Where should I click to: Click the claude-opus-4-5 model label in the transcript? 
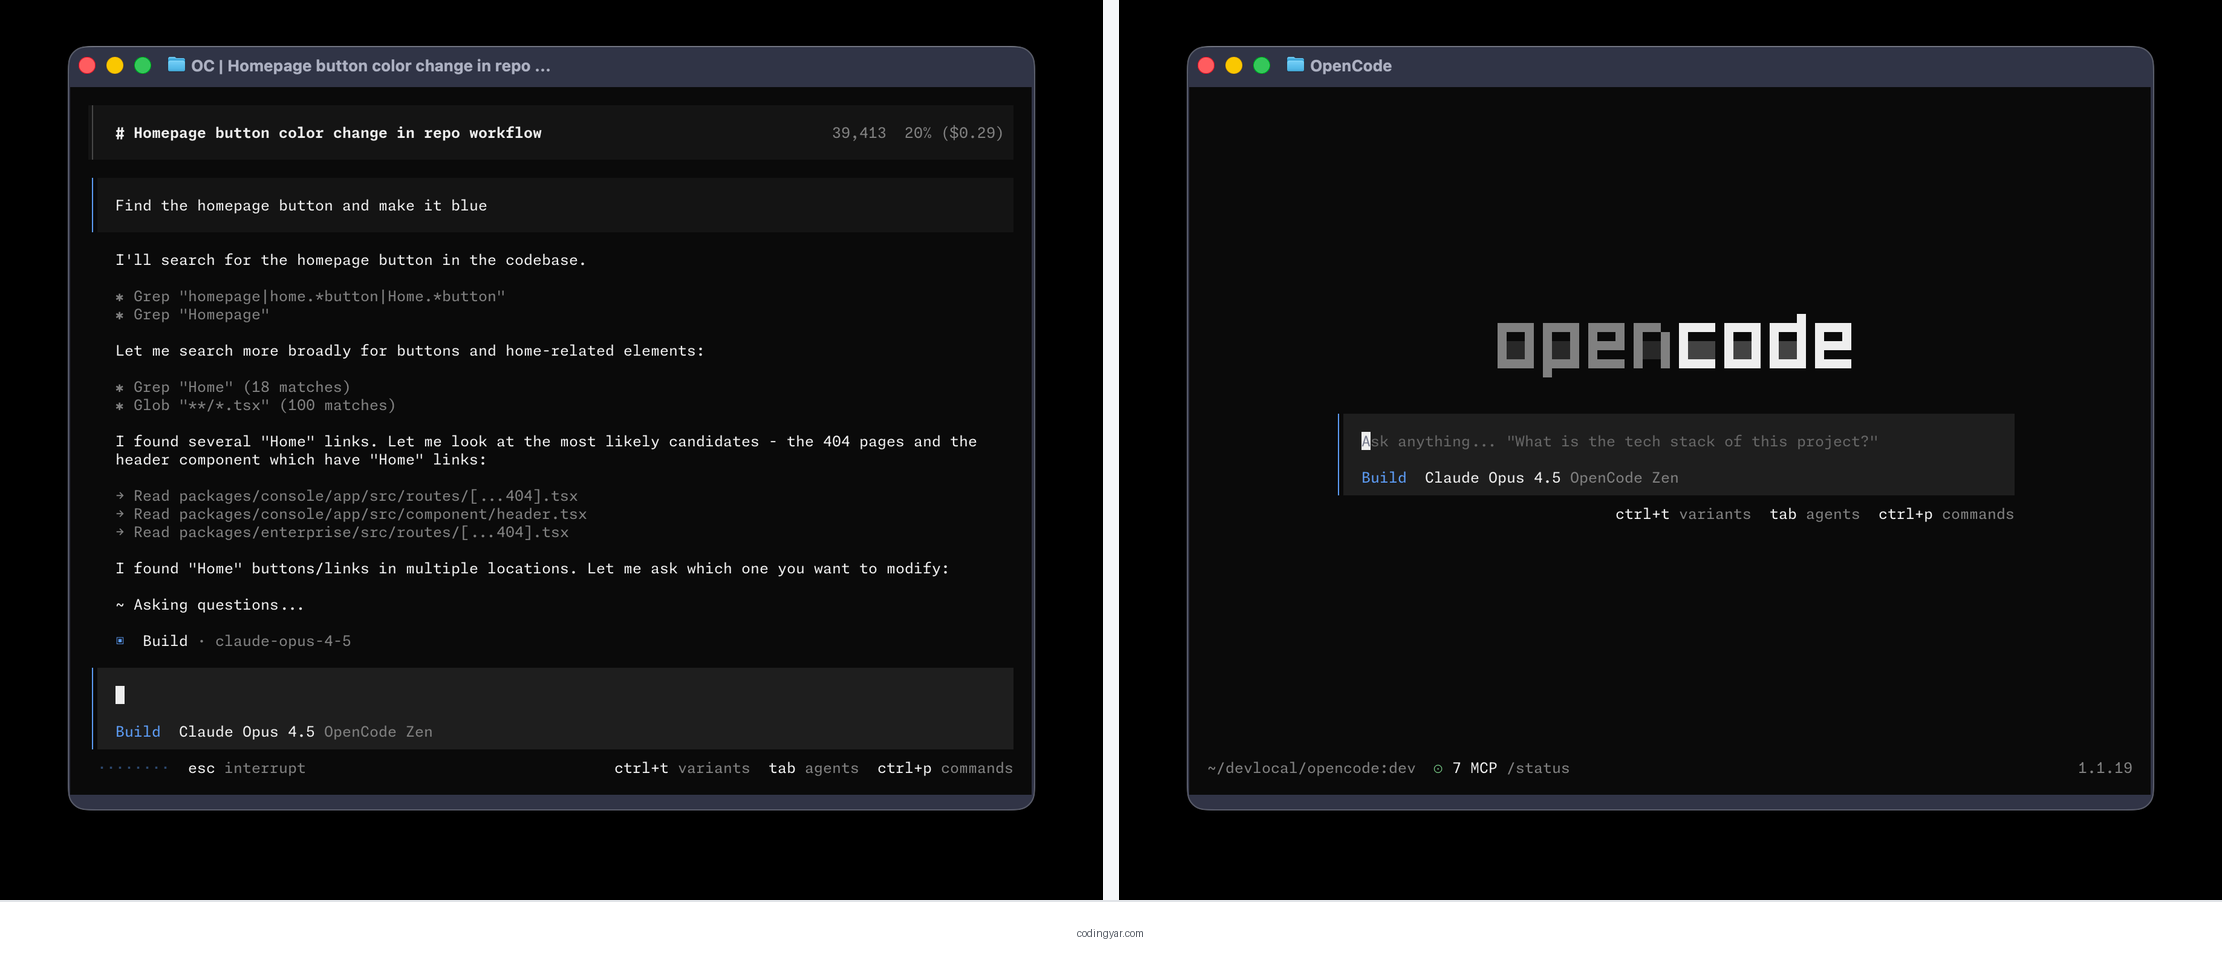(283, 641)
